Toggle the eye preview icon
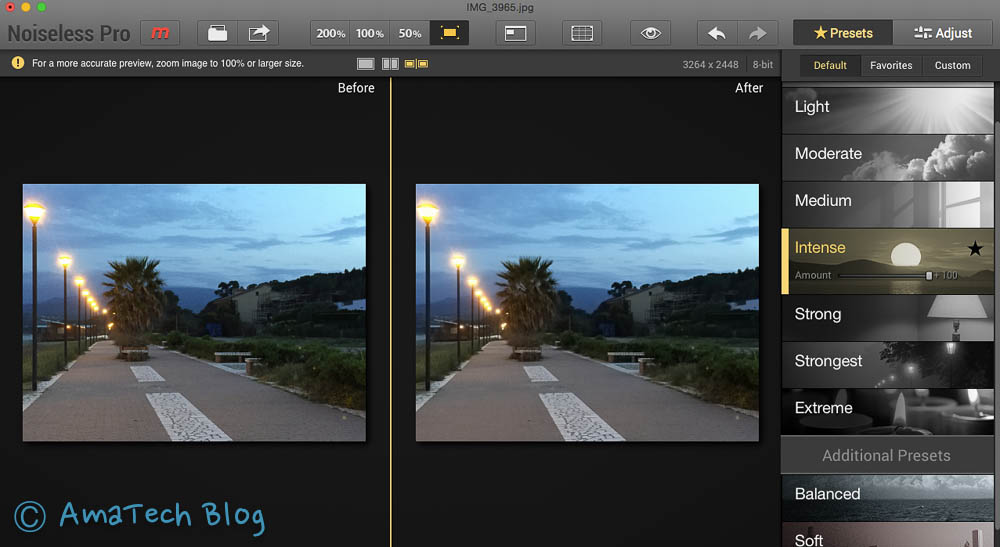 (651, 33)
